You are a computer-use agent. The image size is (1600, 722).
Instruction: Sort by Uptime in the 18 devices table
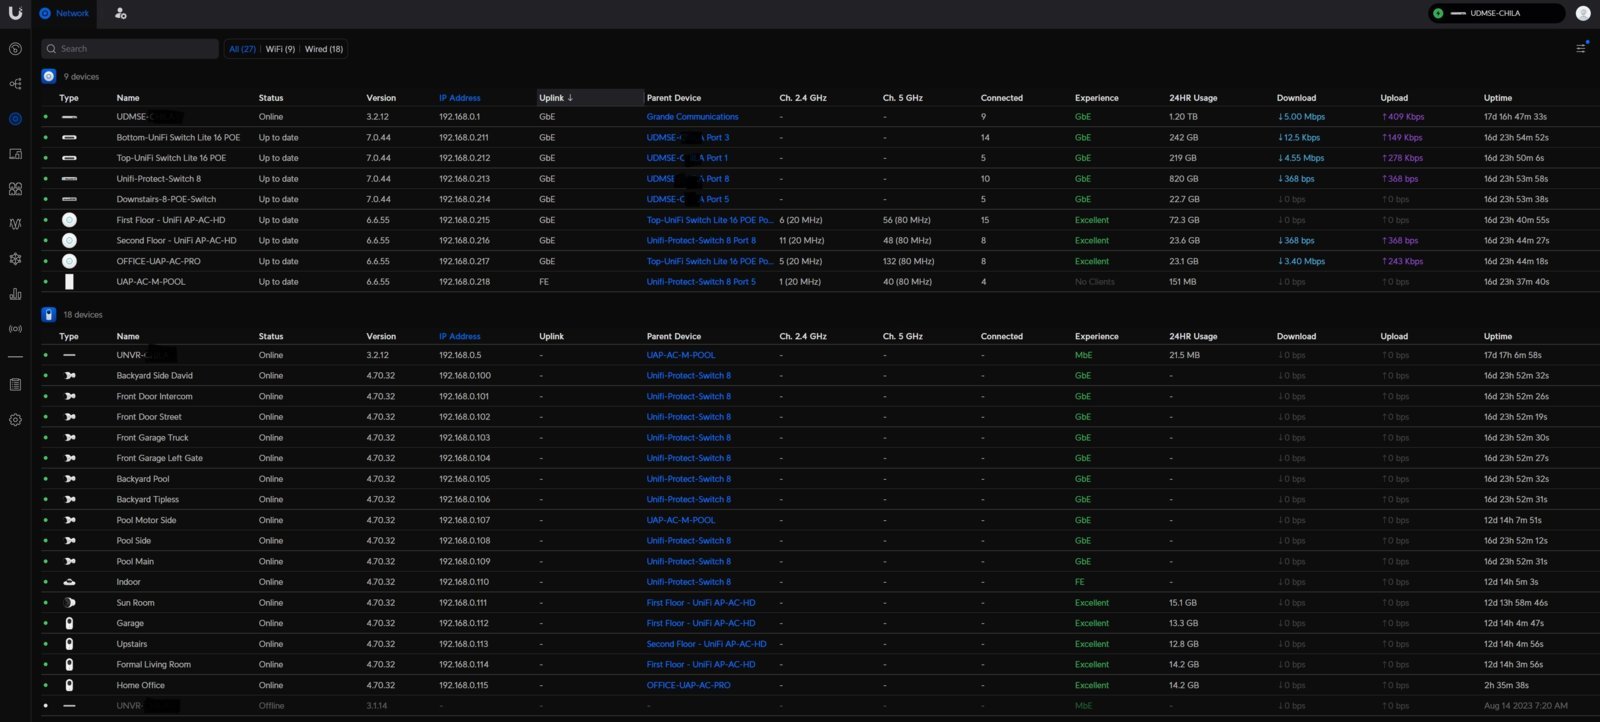pos(1498,336)
